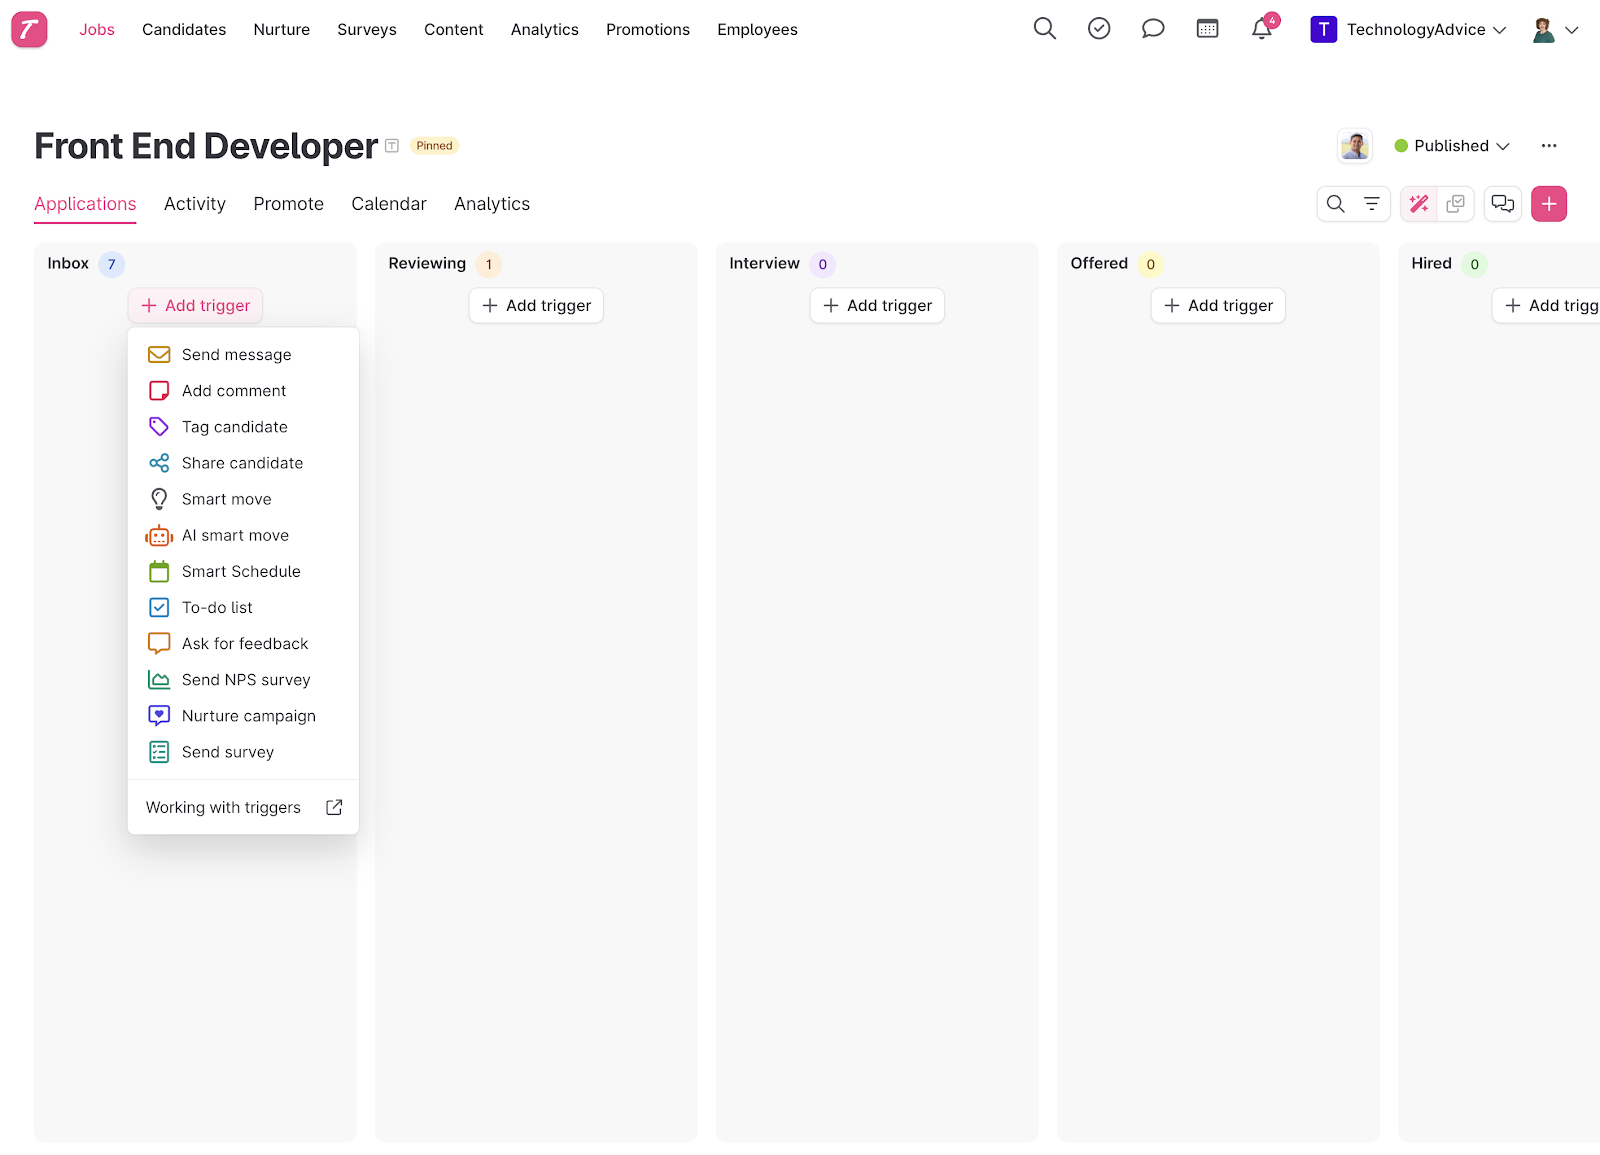Viewport: 1600px width, 1155px height.
Task: Click the Teamtailor logo
Action: (x=29, y=29)
